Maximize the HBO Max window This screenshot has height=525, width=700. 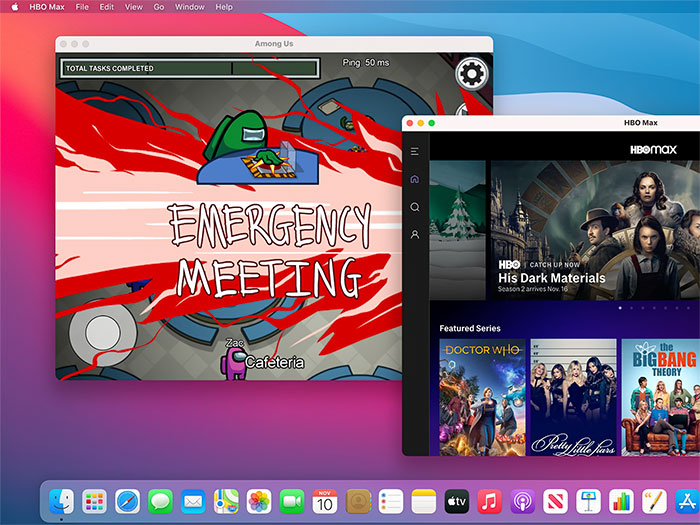431,123
